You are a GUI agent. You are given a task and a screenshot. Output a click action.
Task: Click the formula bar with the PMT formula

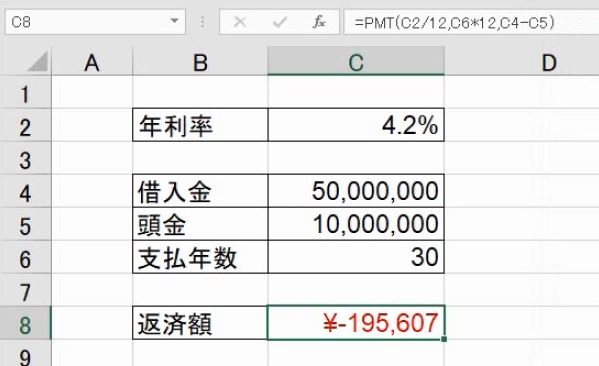471,22
